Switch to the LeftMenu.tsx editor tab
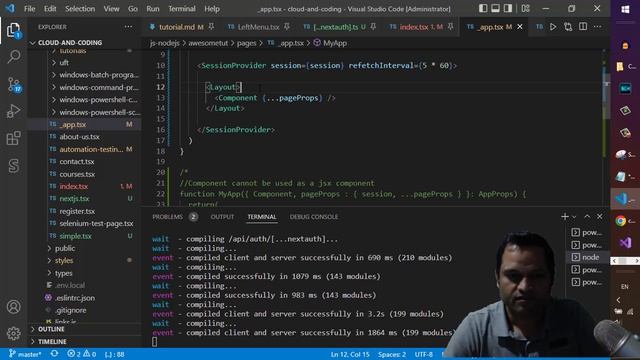 tap(258, 27)
